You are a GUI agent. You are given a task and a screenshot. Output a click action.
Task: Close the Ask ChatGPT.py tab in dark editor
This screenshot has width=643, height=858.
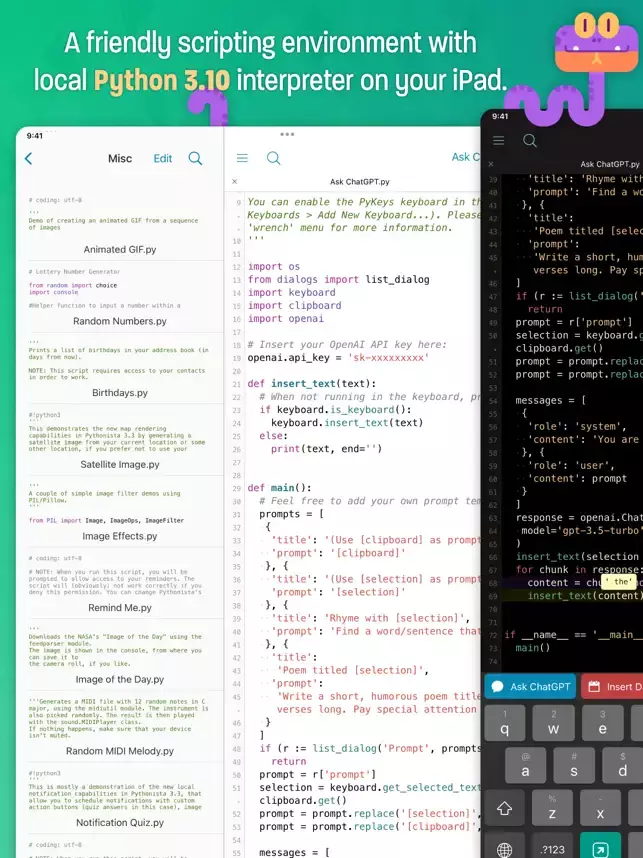click(491, 164)
